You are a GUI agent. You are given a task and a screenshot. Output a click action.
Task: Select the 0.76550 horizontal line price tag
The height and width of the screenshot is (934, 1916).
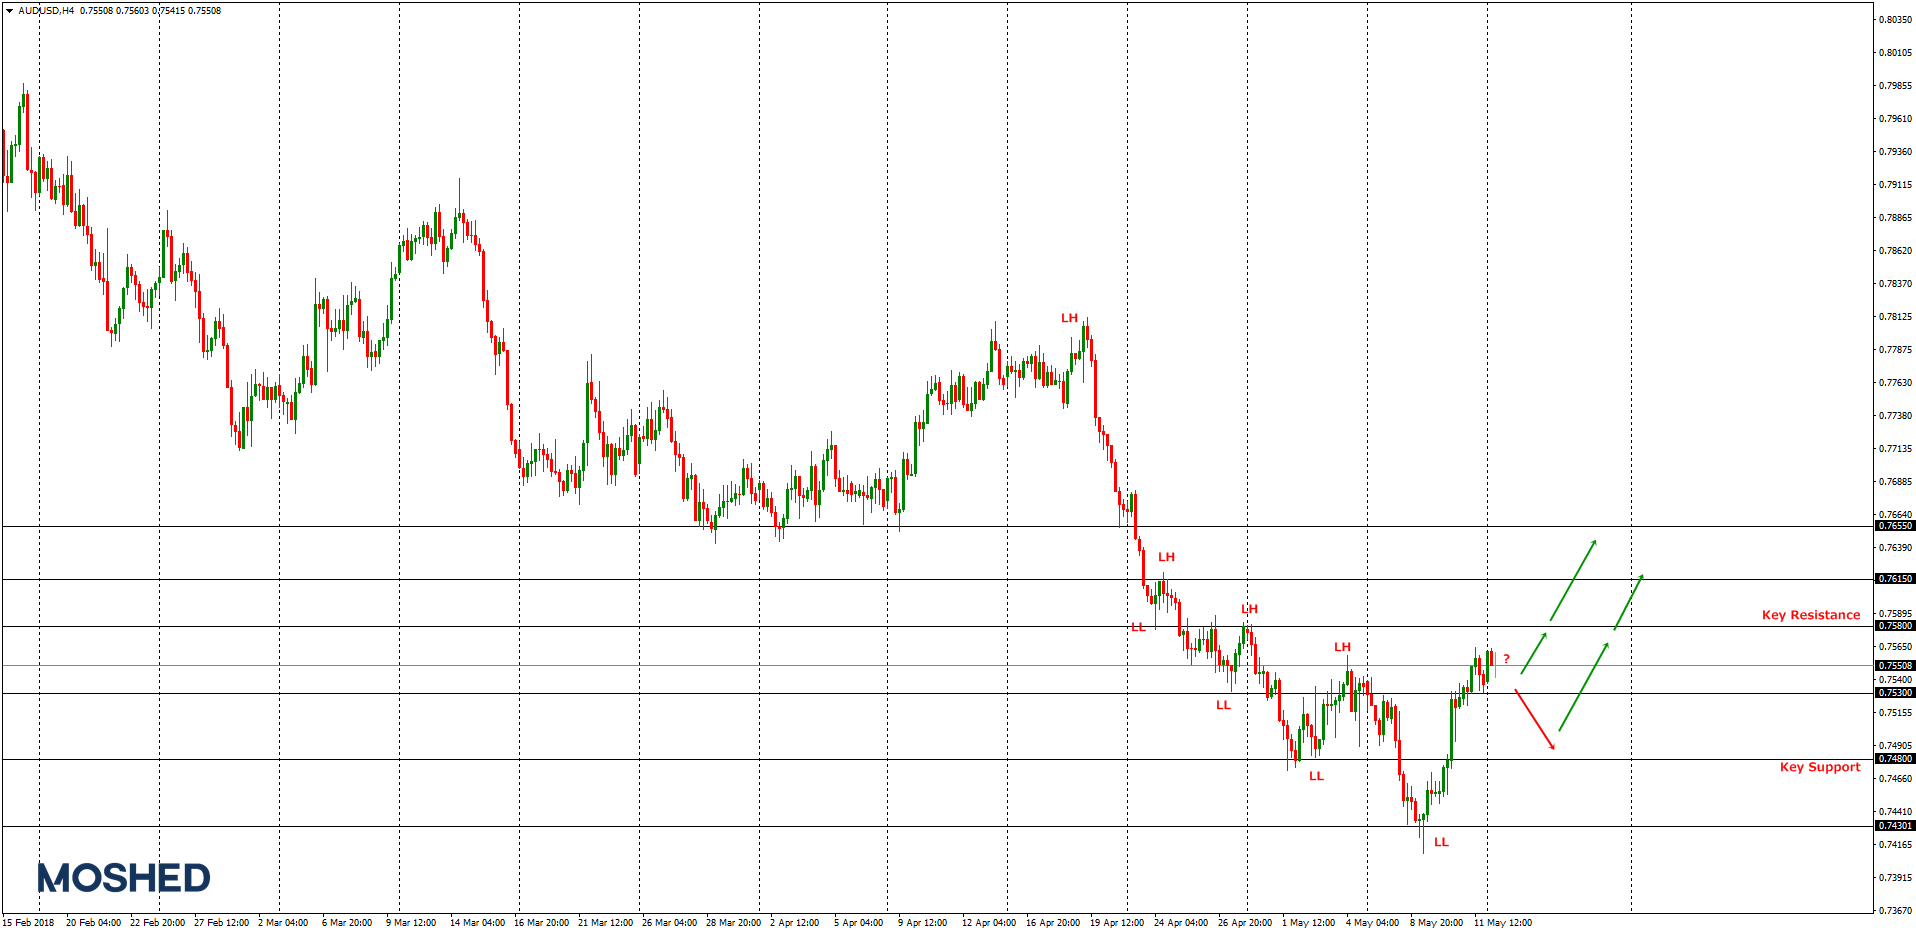[1894, 526]
